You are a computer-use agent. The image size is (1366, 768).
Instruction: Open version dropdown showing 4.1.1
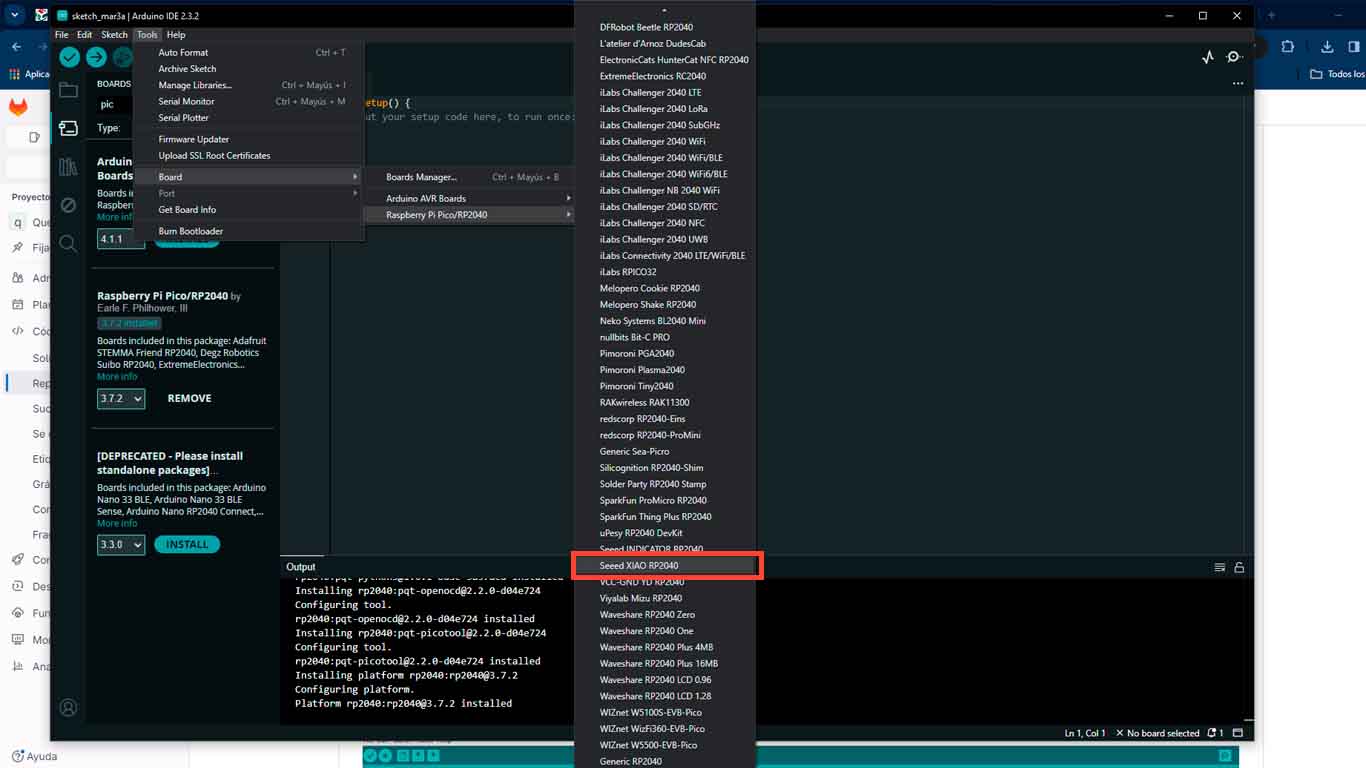pyautogui.click(x=121, y=239)
